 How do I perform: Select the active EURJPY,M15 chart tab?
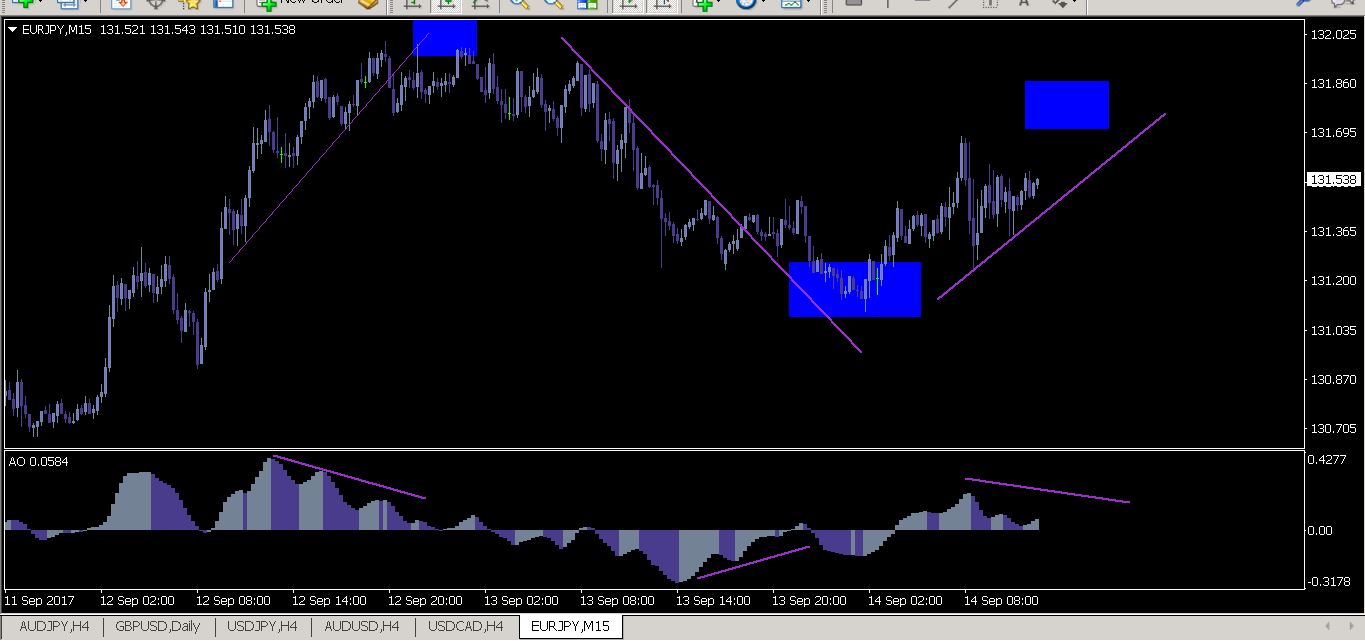571,627
